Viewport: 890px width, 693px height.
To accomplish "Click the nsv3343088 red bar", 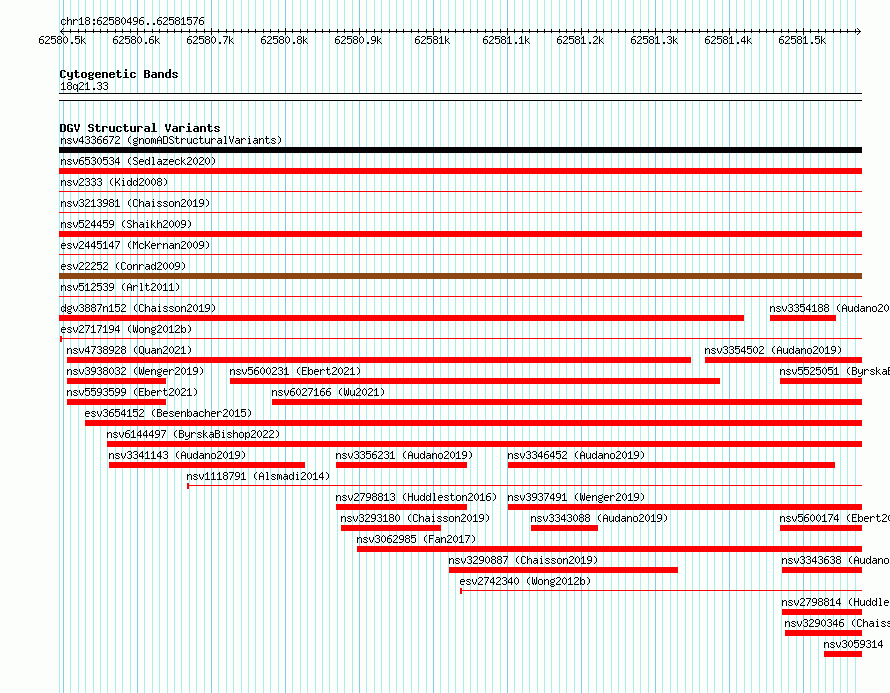I will coord(564,528).
